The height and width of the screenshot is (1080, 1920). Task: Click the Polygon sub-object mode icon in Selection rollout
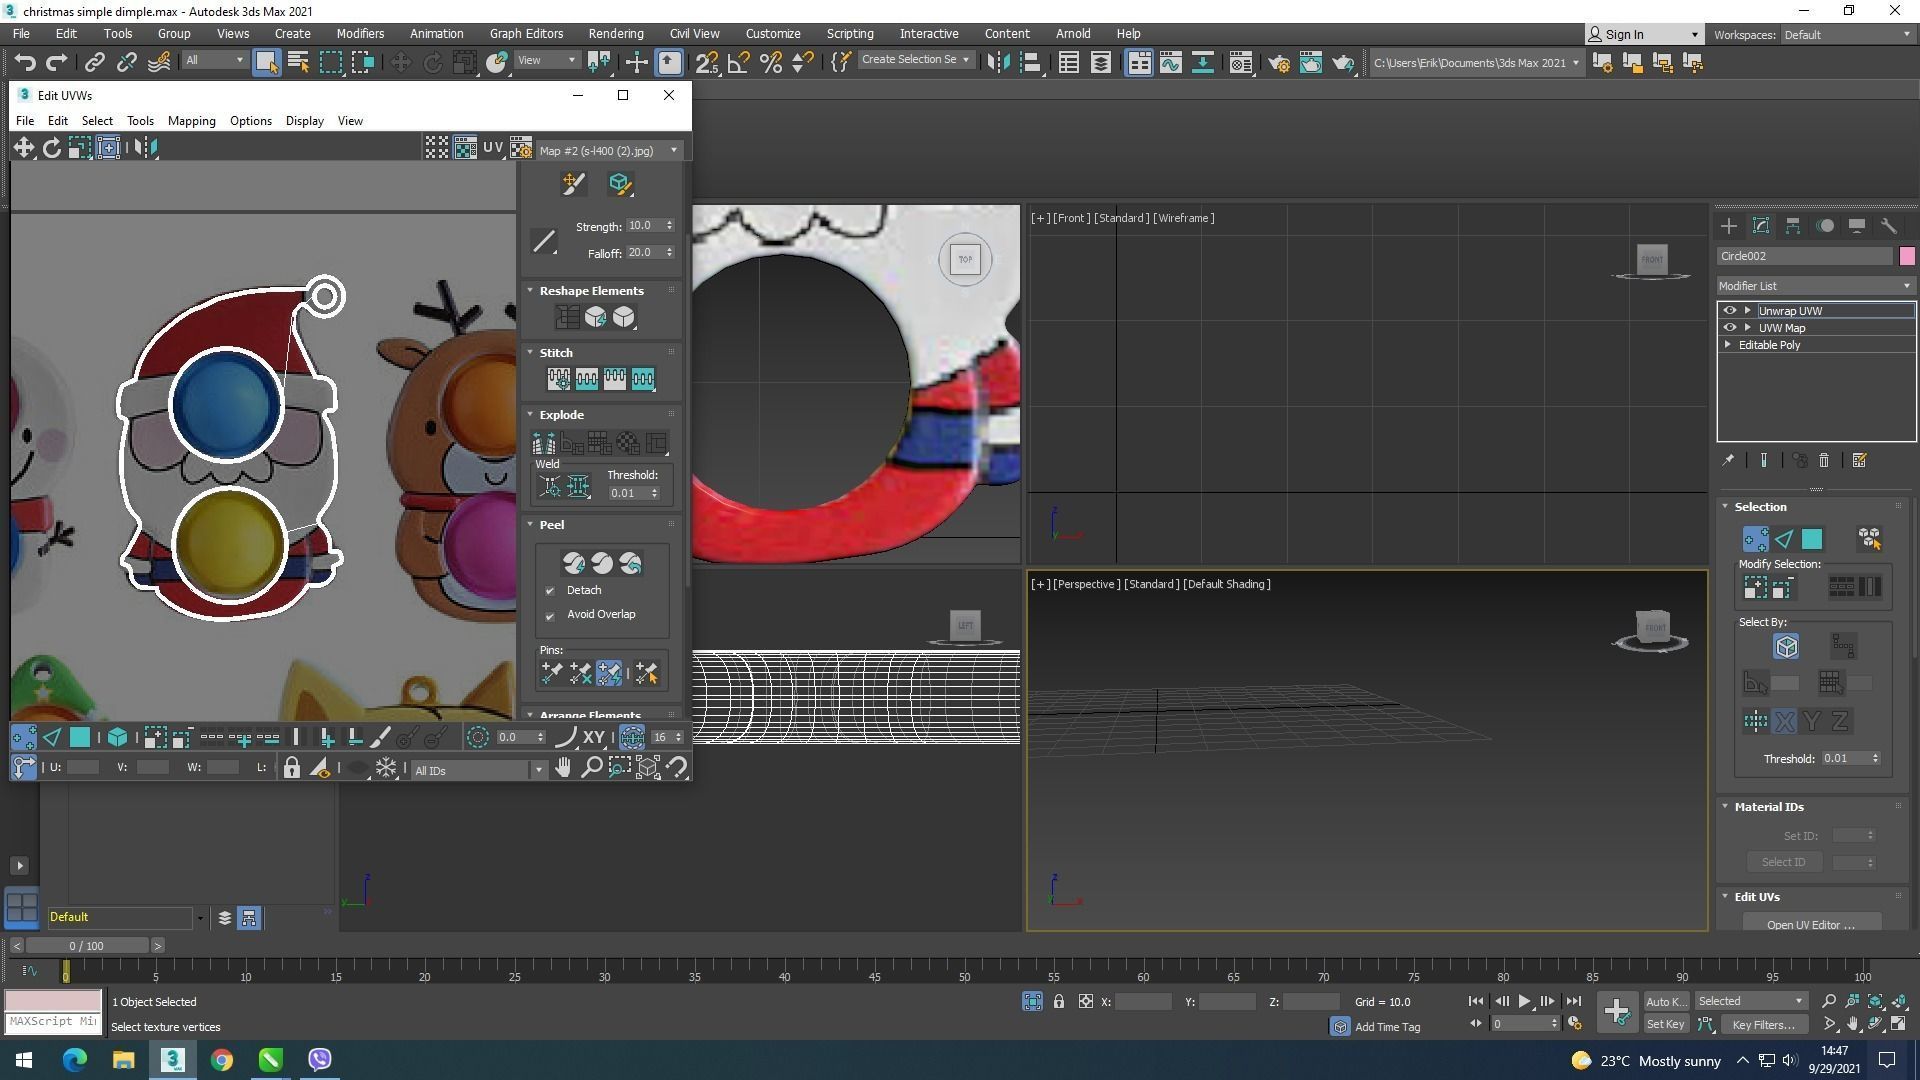tap(1811, 540)
